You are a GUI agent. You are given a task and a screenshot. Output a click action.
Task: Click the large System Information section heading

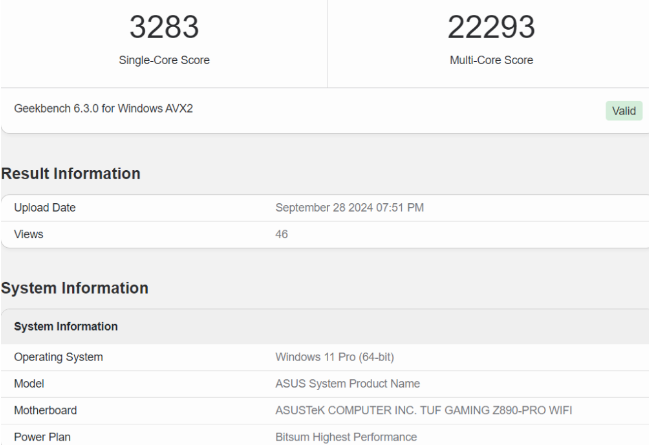(75, 288)
